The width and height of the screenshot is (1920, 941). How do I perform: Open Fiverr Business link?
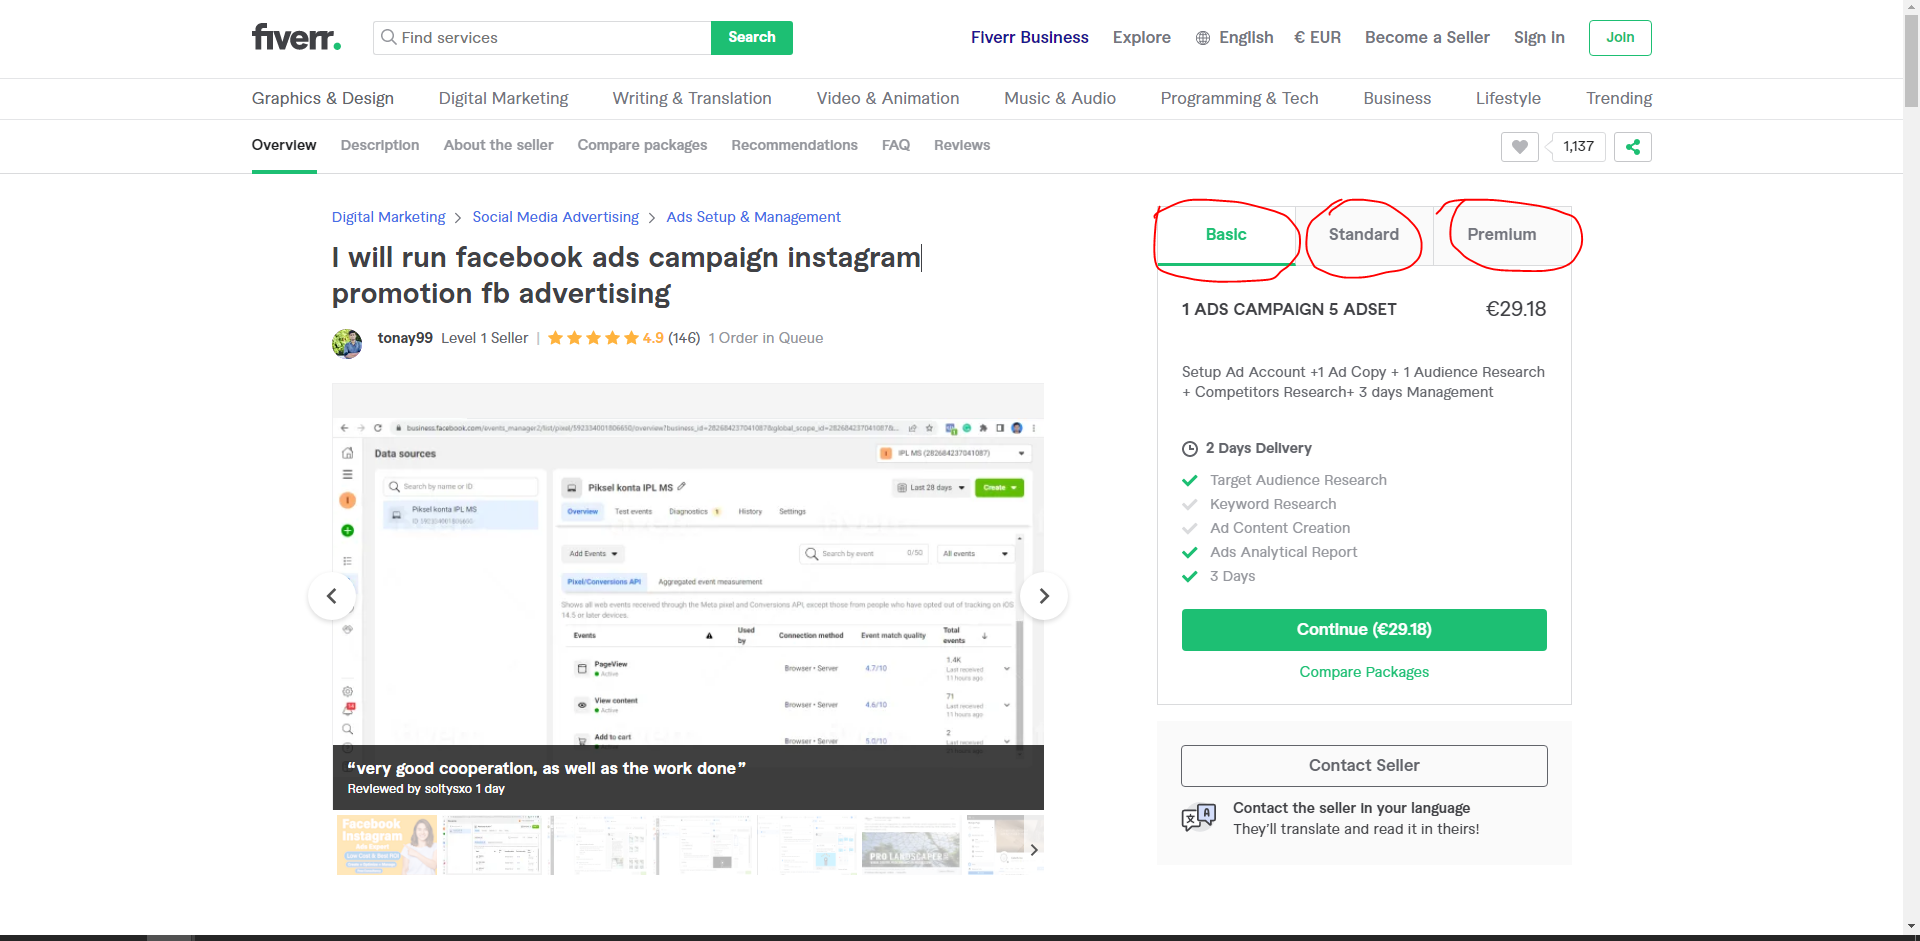1030,37
